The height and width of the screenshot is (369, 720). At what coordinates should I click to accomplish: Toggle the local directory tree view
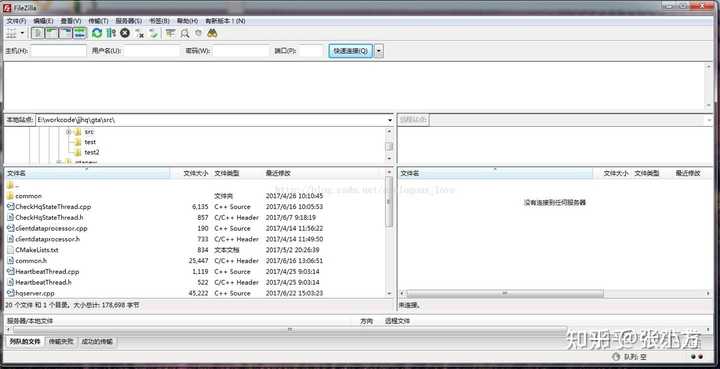[x=51, y=33]
